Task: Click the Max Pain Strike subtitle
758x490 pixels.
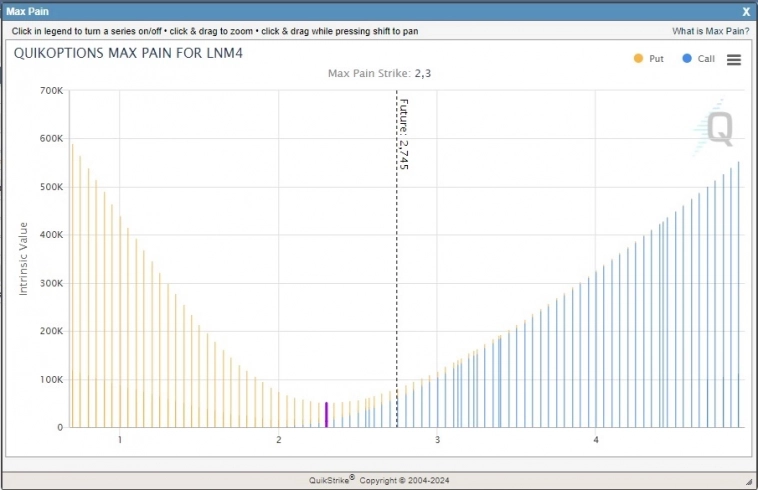Action: (x=379, y=73)
